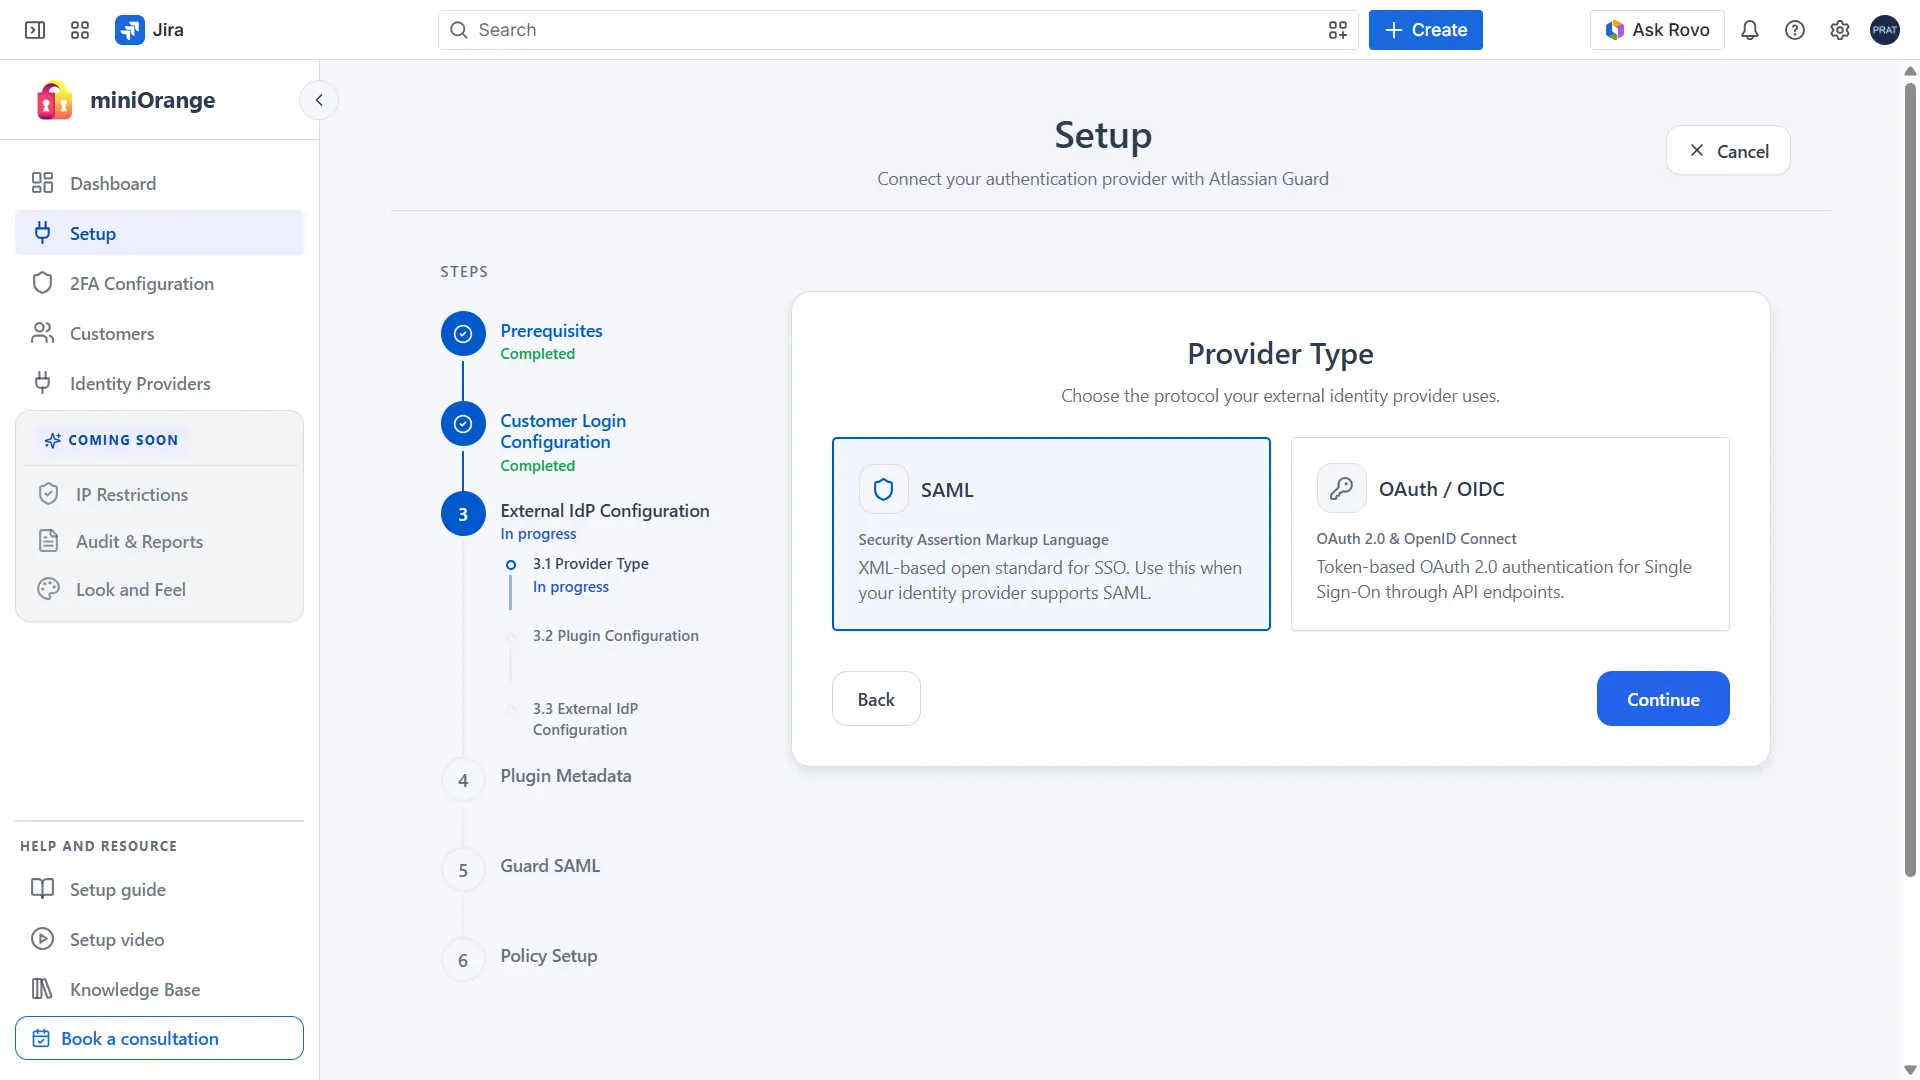Viewport: 1920px width, 1080px height.
Task: Click the Dashboard grid icon
Action: 42,183
